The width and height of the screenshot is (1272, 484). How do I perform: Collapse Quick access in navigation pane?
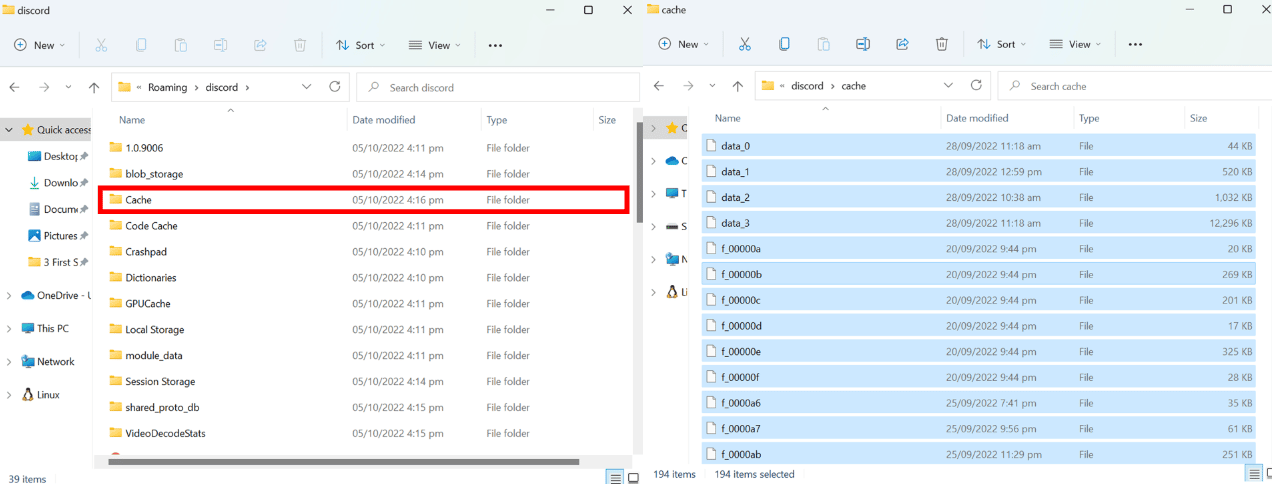pyautogui.click(x=9, y=130)
